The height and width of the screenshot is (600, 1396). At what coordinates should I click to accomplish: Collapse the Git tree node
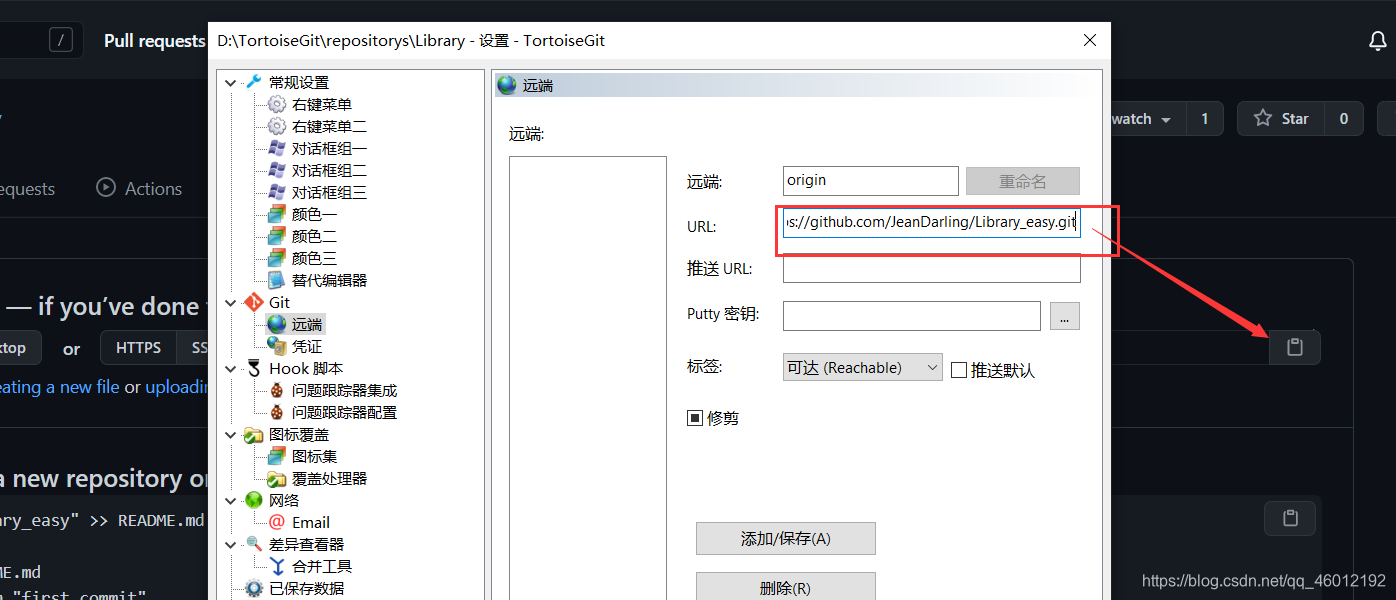point(231,302)
